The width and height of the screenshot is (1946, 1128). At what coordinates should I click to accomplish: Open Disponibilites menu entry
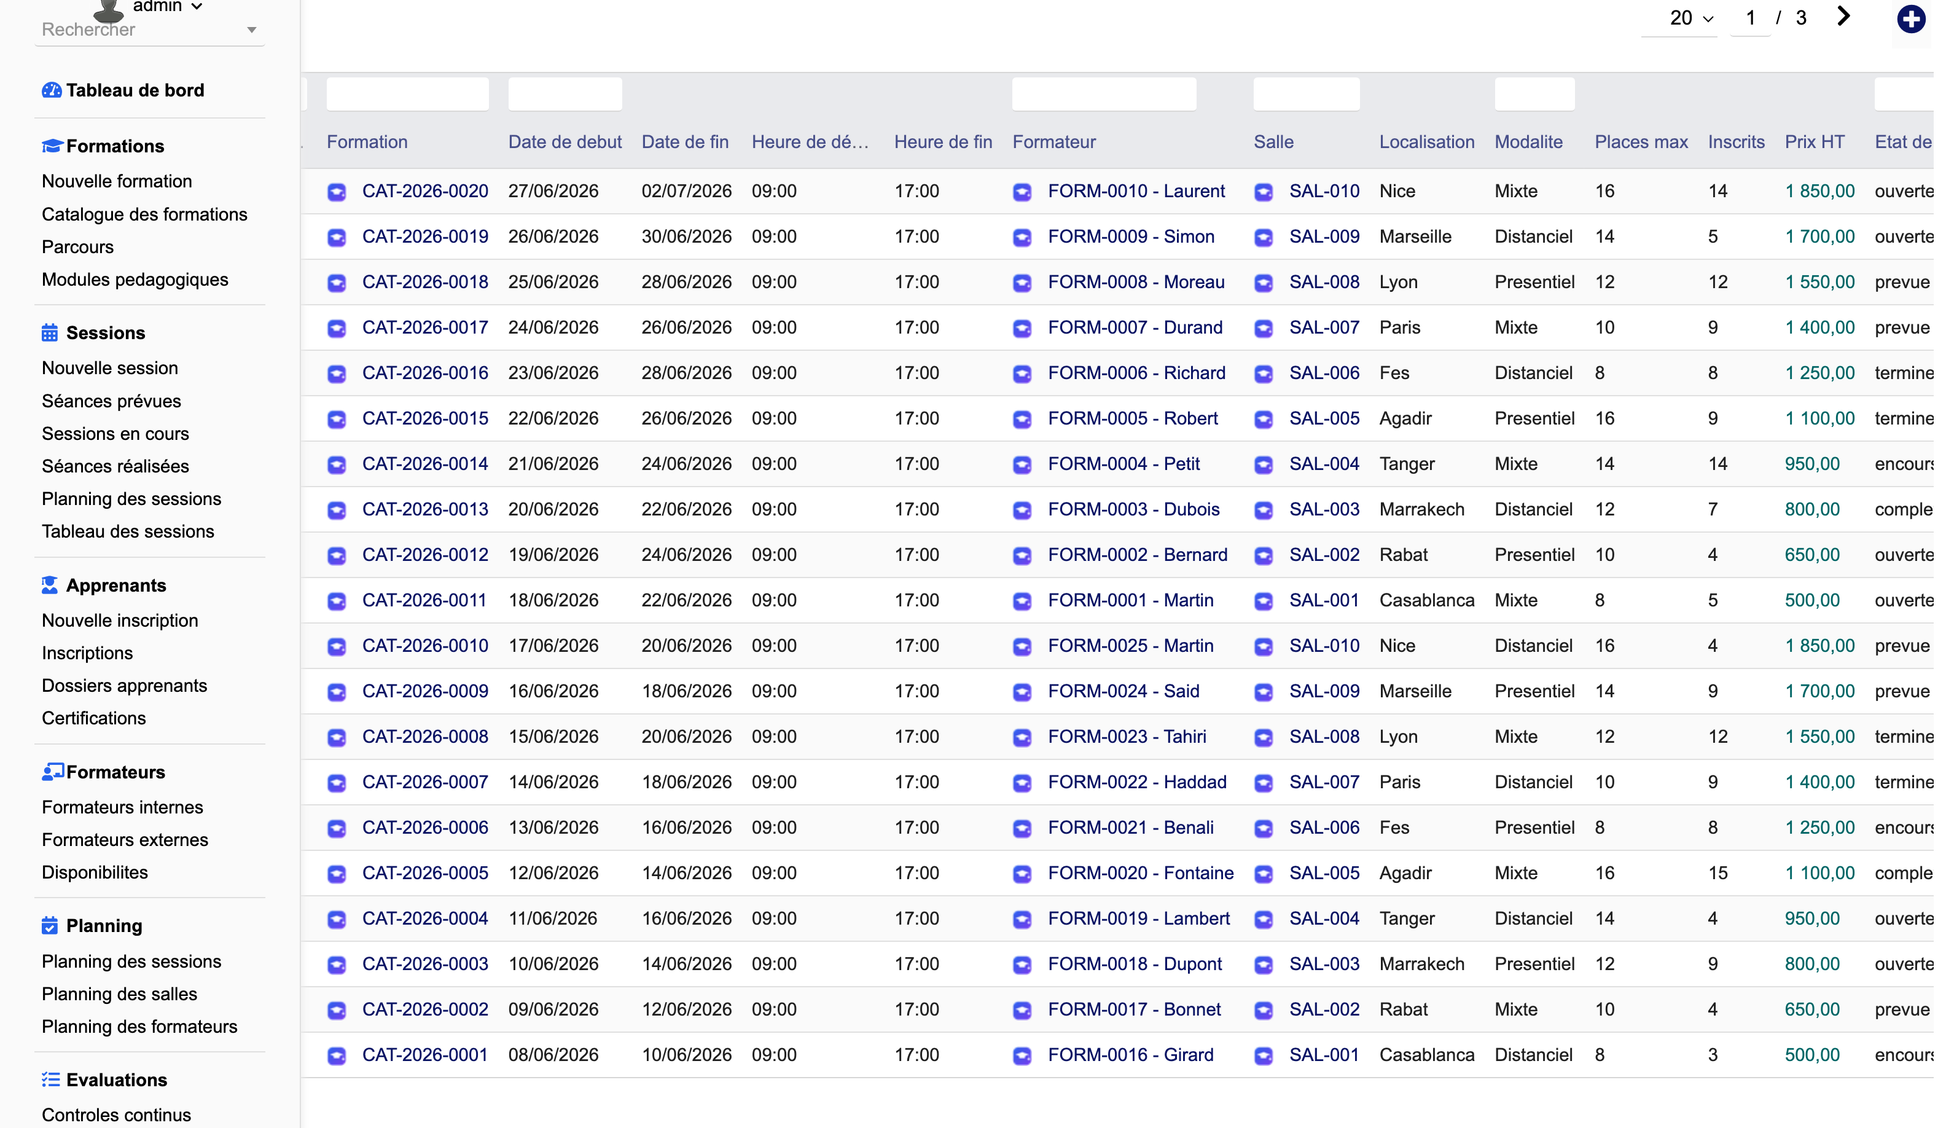(95, 872)
